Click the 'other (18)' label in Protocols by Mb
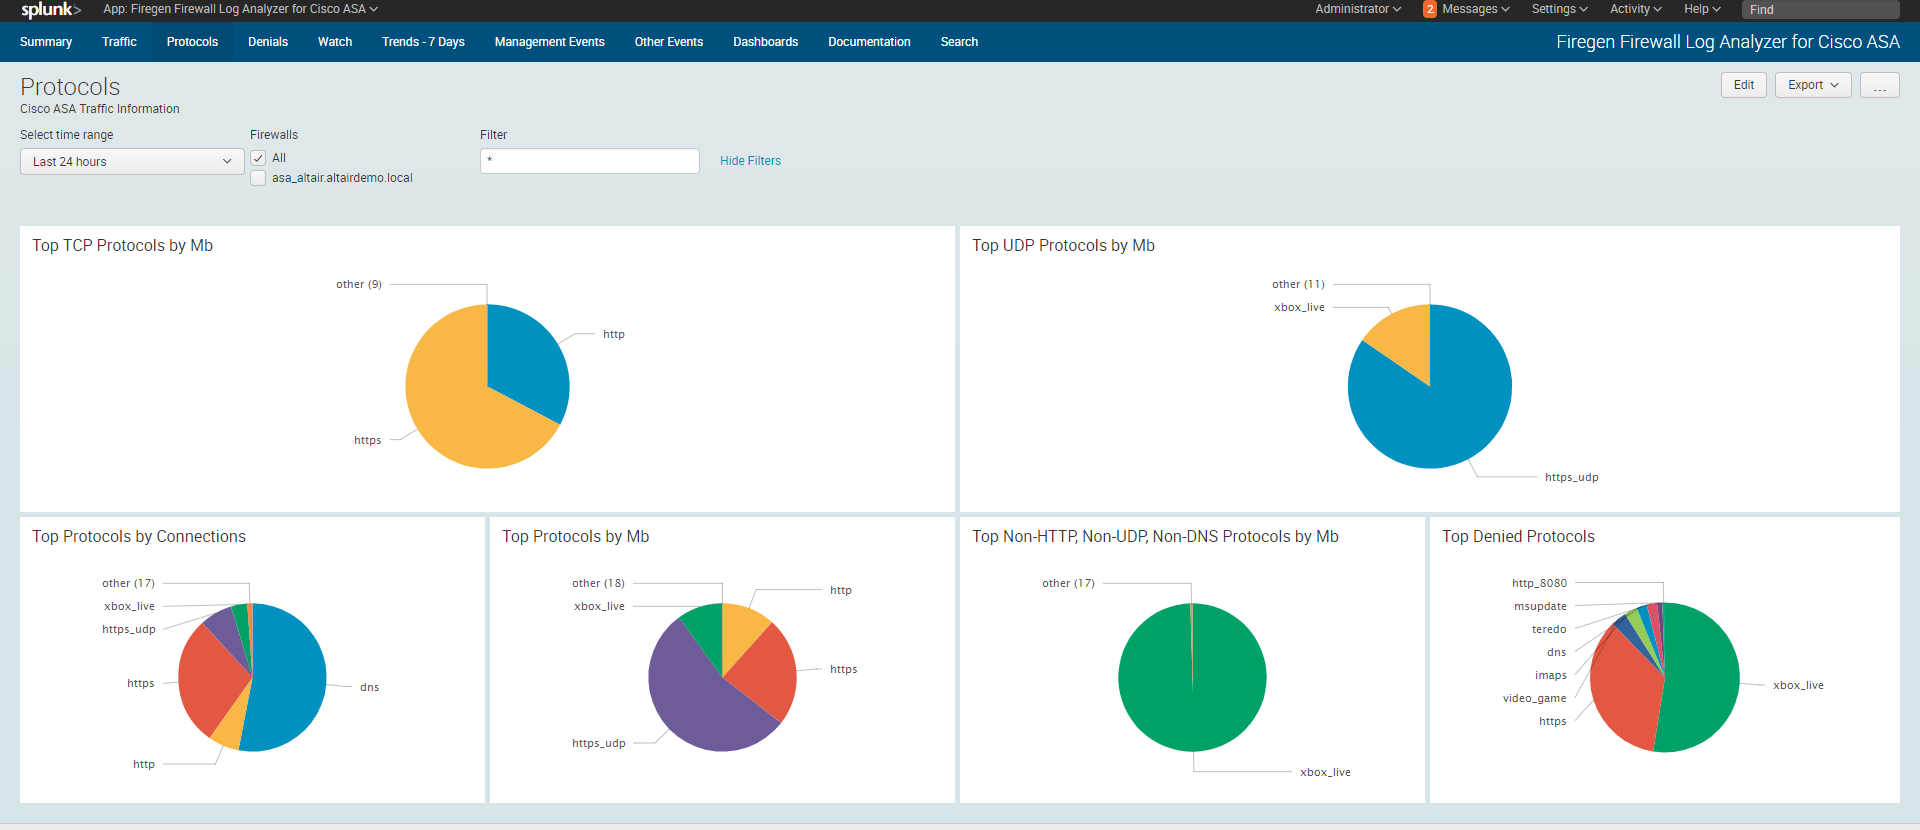This screenshot has width=1920, height=830. click(x=598, y=584)
